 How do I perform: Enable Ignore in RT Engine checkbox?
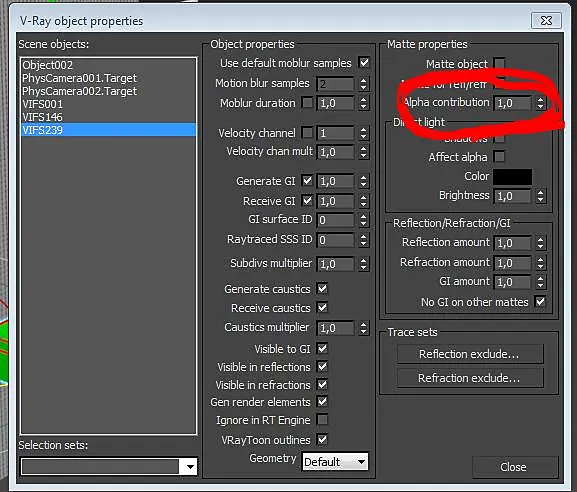322,420
